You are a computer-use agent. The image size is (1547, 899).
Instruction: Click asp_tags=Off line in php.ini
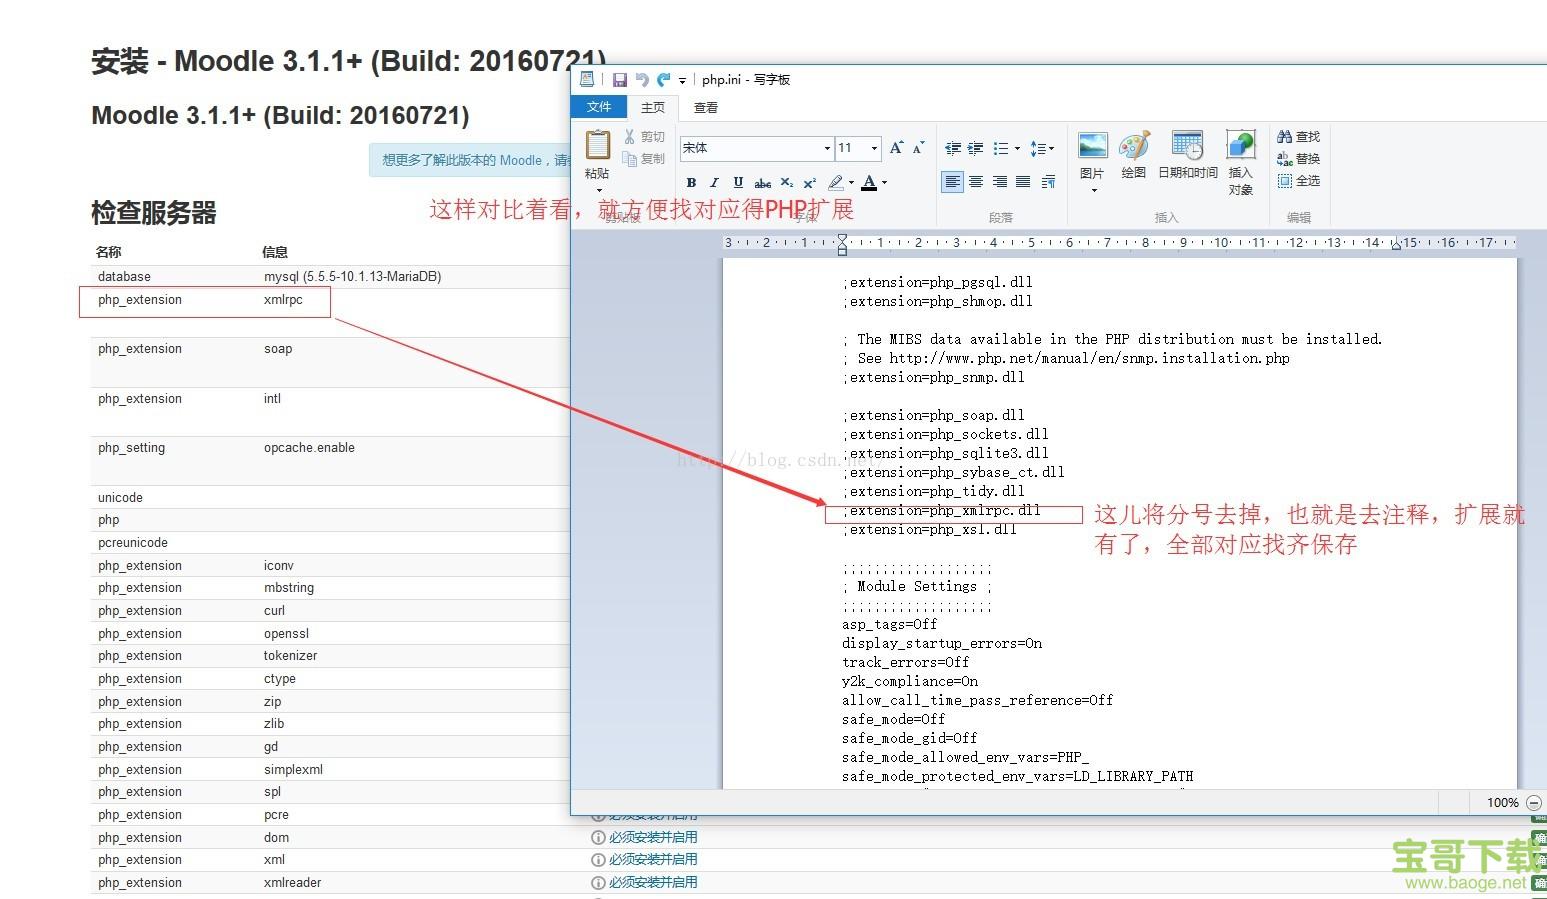(x=890, y=624)
